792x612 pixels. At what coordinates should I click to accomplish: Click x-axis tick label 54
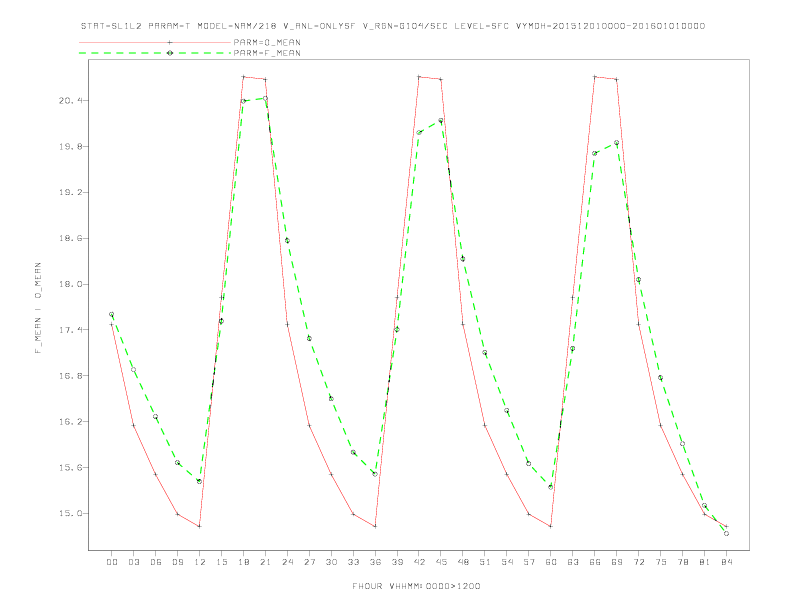pos(507,562)
